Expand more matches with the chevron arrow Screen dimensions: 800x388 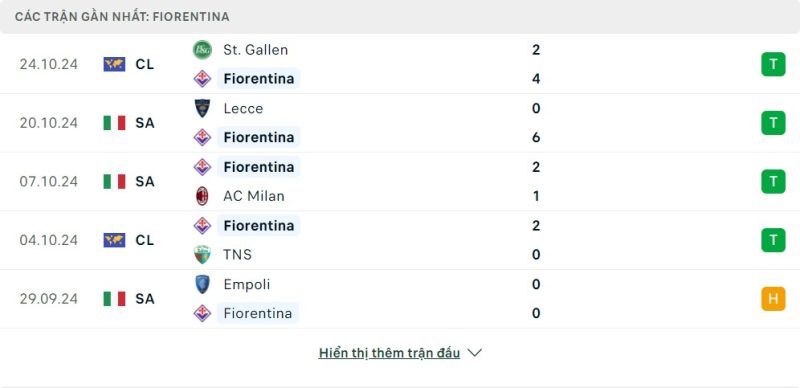(x=474, y=353)
